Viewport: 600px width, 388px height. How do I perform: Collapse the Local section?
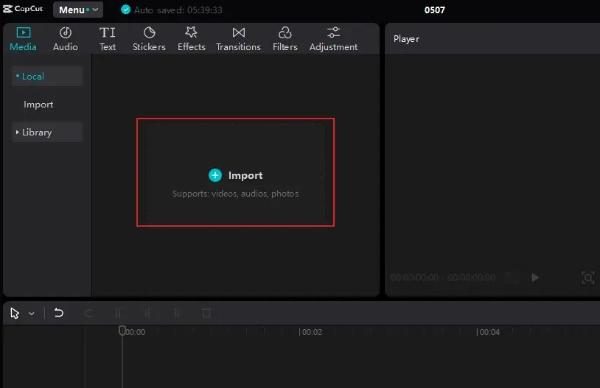click(x=47, y=76)
